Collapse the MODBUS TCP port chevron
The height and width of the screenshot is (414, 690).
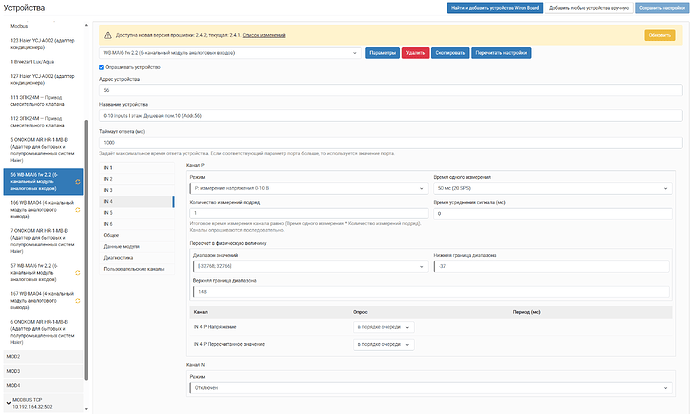[8, 403]
